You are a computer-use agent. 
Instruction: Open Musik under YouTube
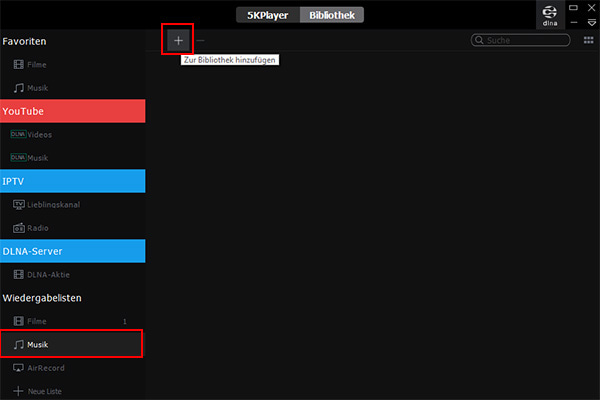tap(73, 158)
